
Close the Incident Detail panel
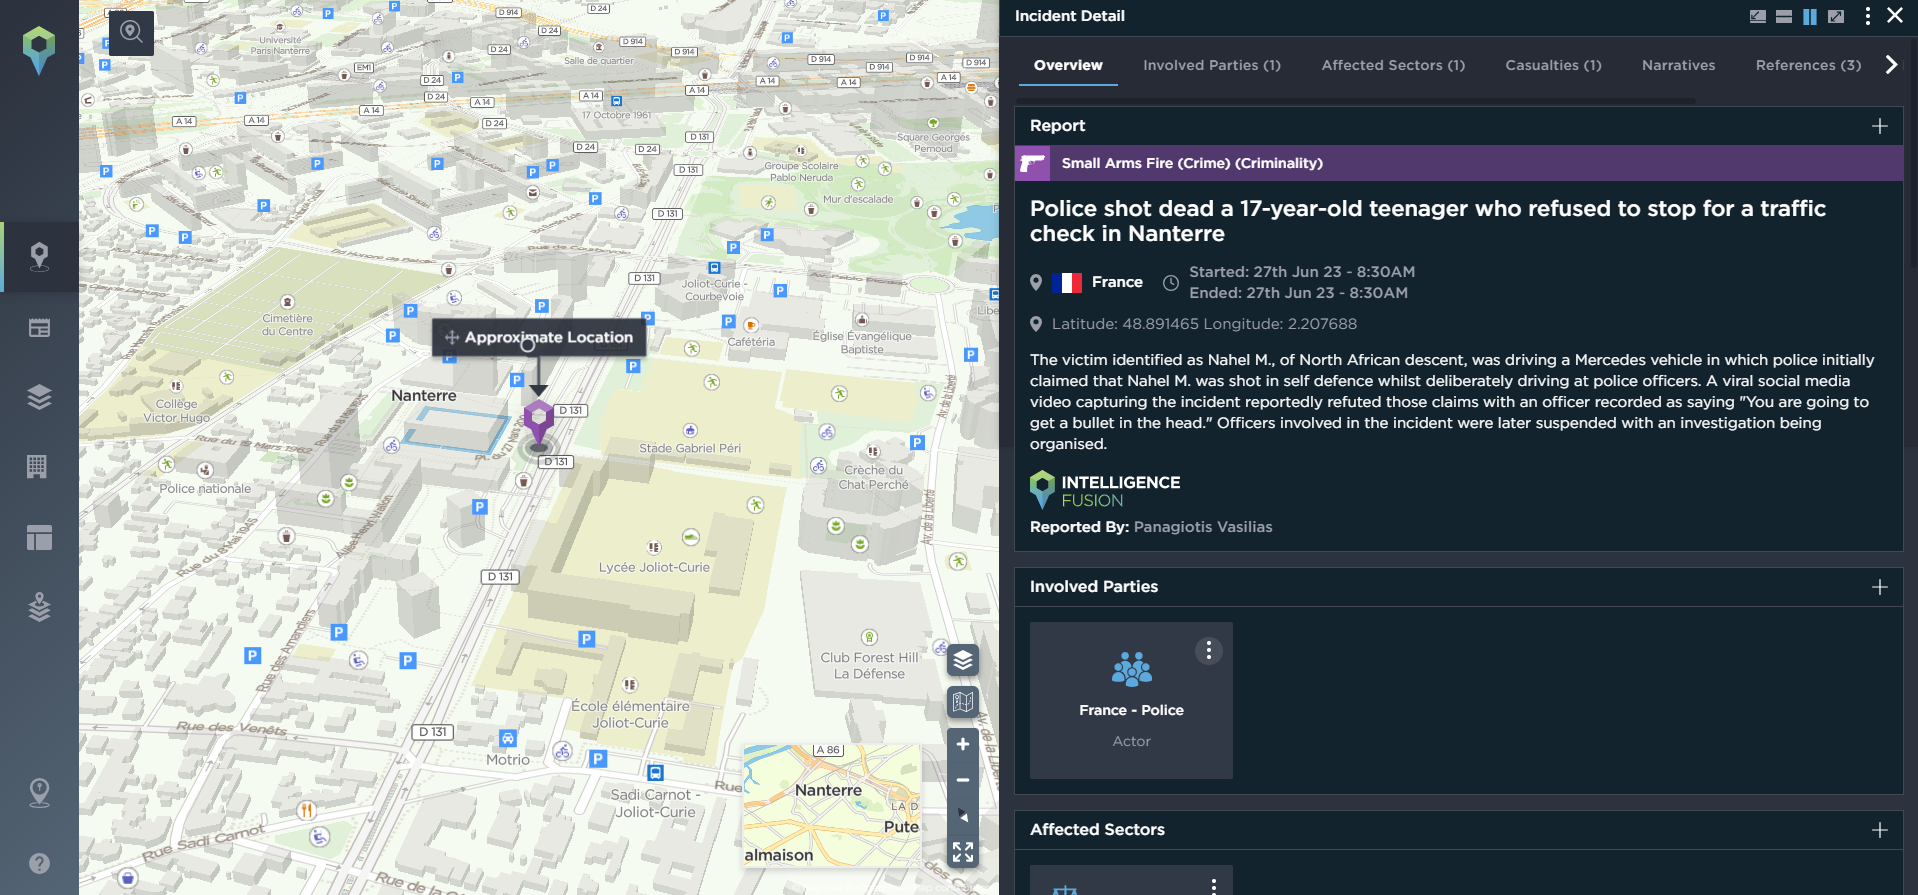[1894, 15]
